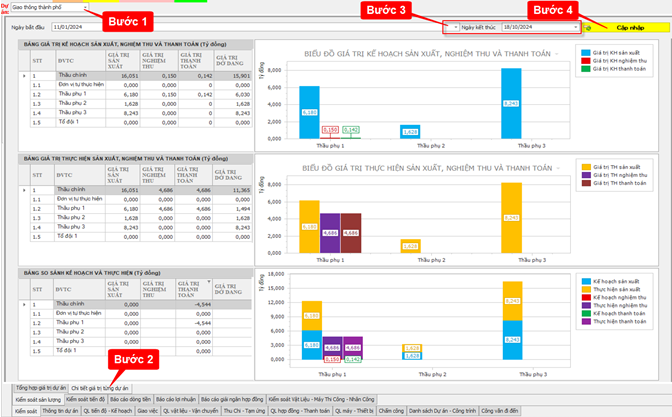Open the Ngày kết thúc date dropdown
The height and width of the screenshot is (417, 672).
[x=575, y=28]
